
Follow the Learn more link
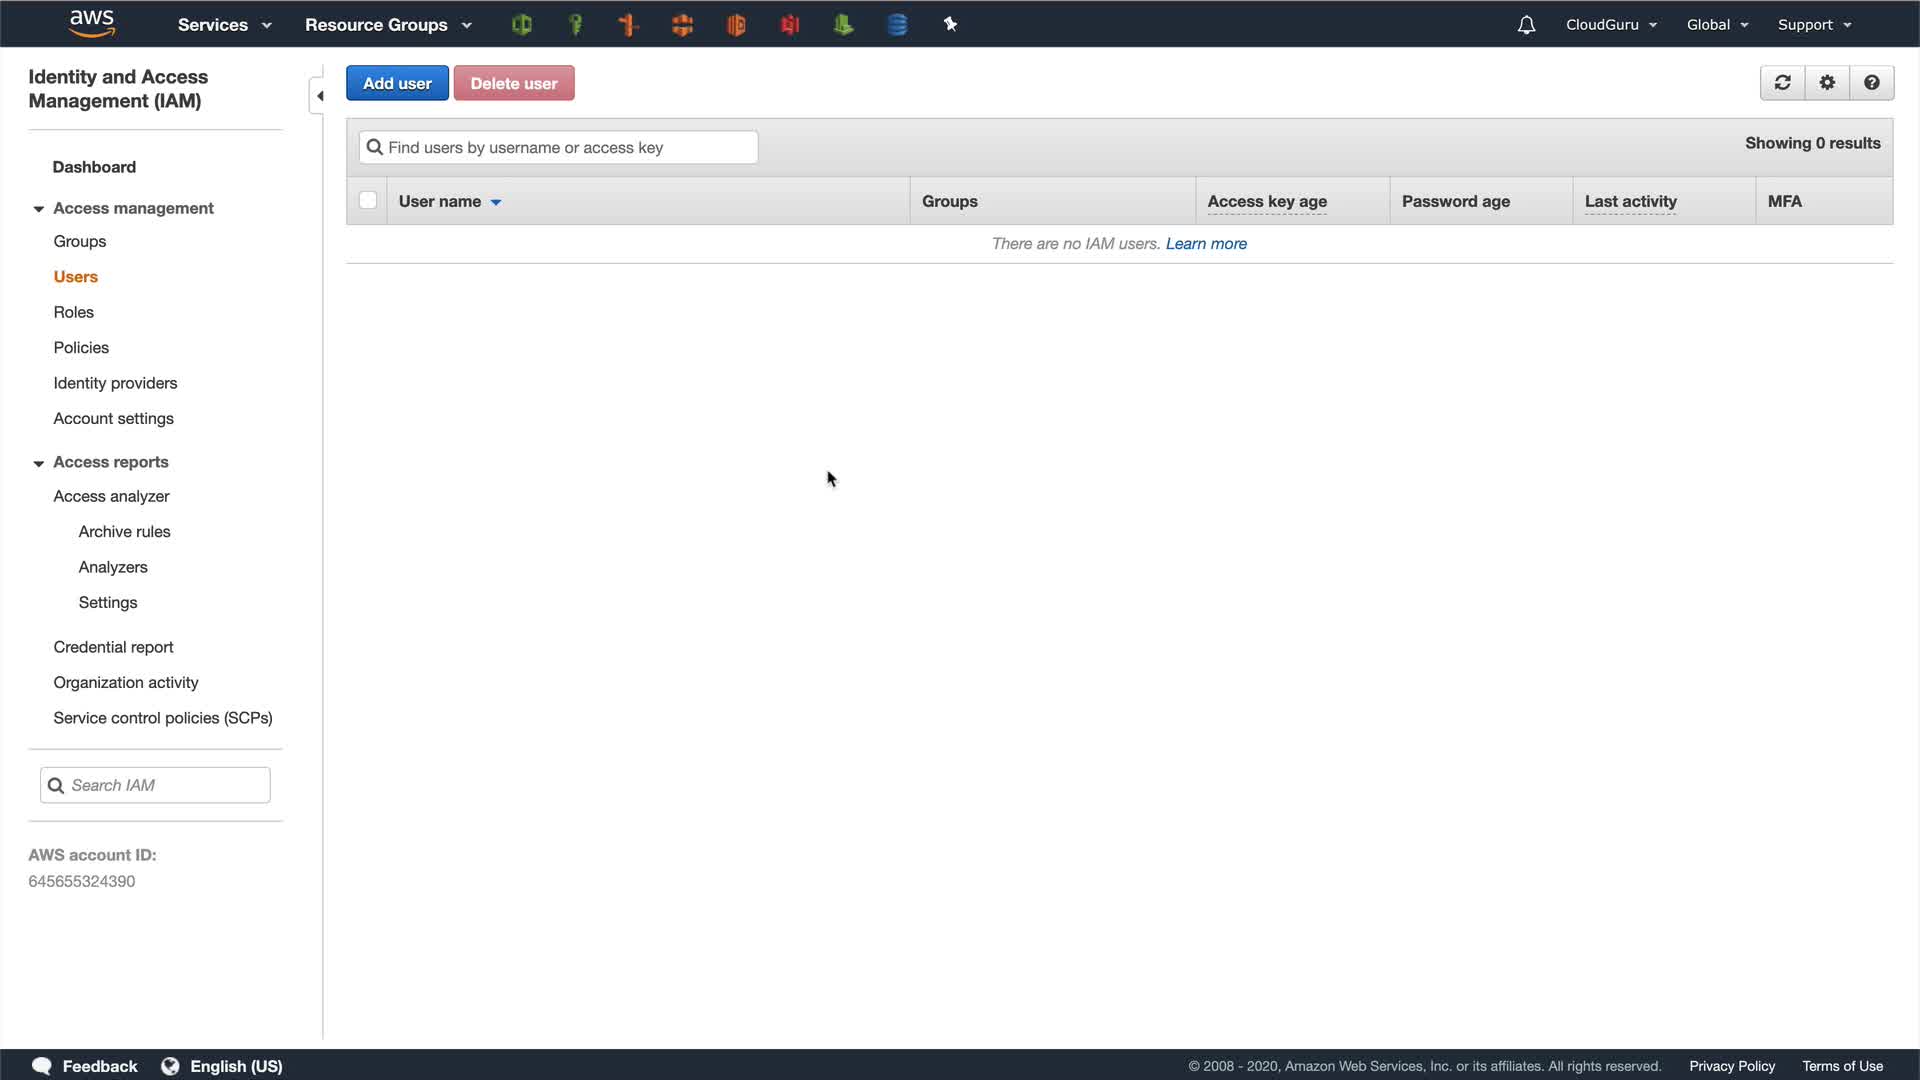tap(1206, 244)
